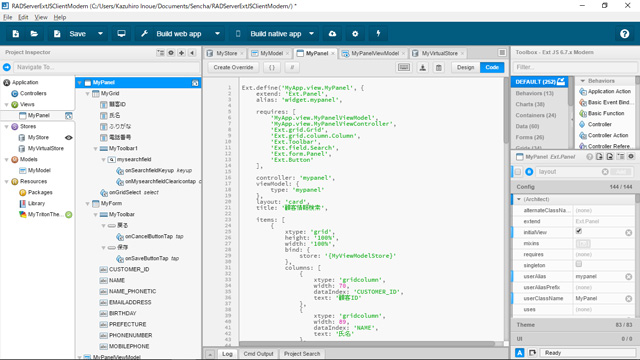Screen dimensions: 640x360
Task: Collapse the MyGrid node
Action: pos(87,94)
